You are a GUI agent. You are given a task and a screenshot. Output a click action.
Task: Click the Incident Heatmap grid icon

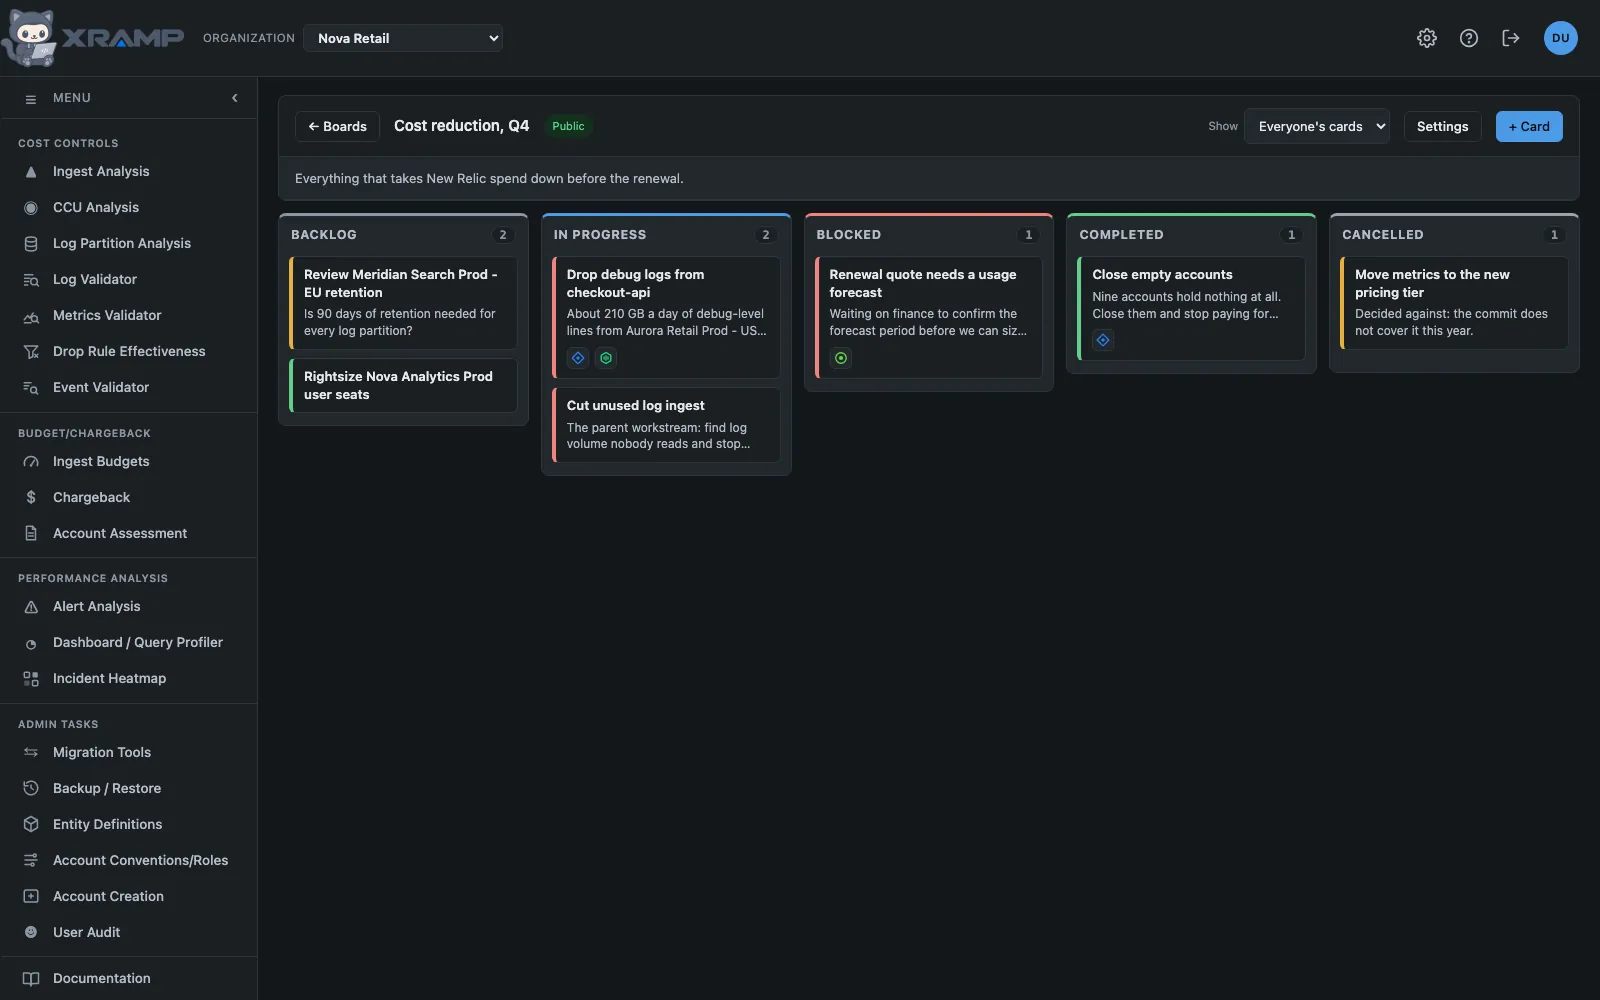pyautogui.click(x=31, y=678)
